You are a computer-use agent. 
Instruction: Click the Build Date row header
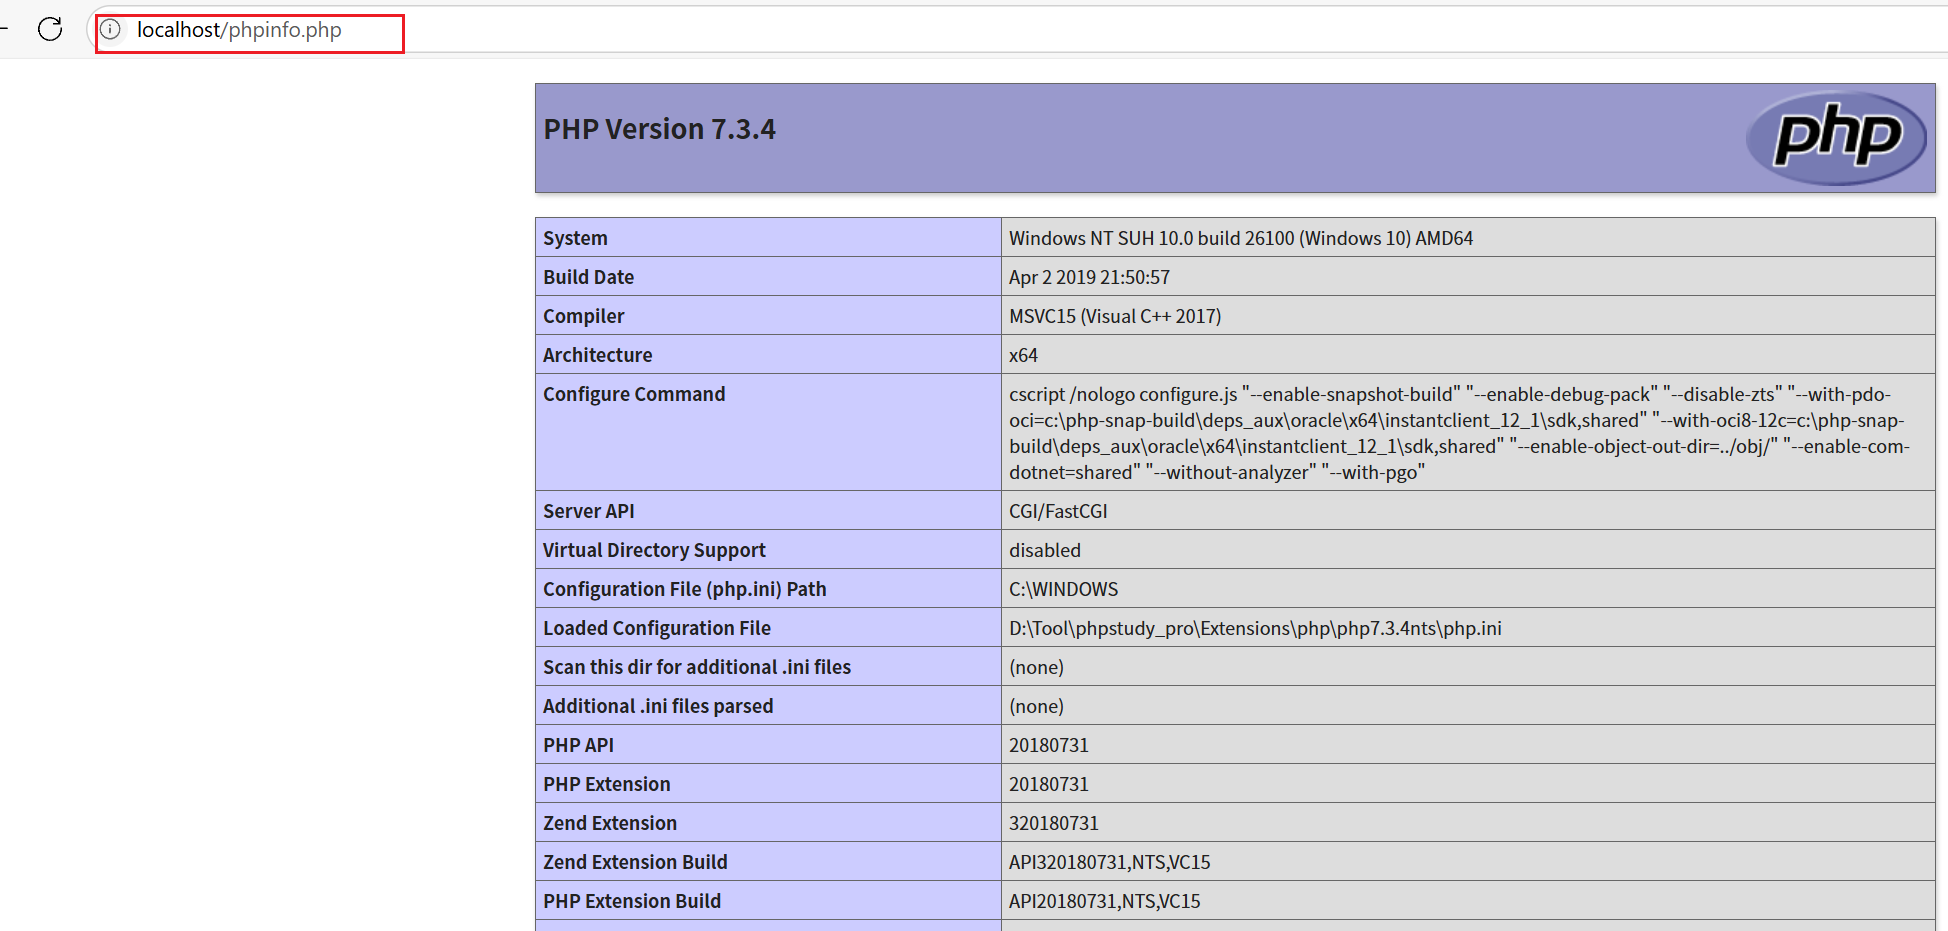point(588,276)
